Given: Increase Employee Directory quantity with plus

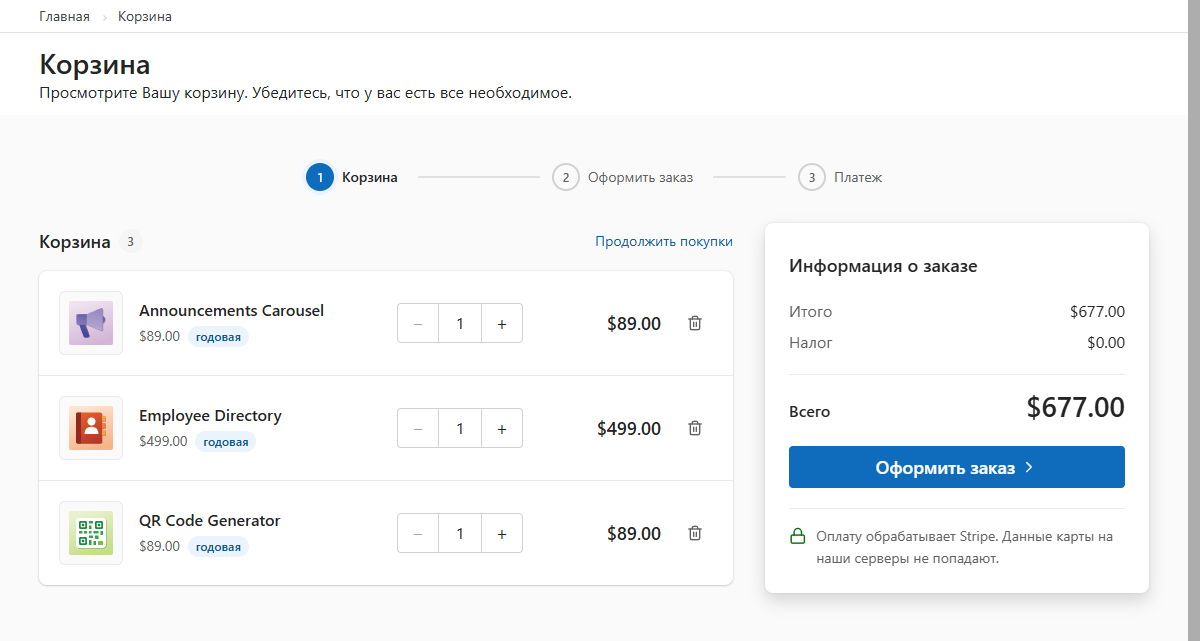Looking at the screenshot, I should pyautogui.click(x=502, y=428).
